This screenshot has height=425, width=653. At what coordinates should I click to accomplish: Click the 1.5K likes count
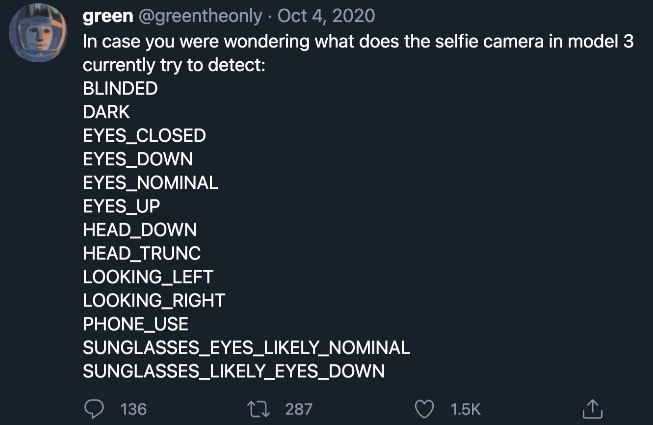point(466,408)
